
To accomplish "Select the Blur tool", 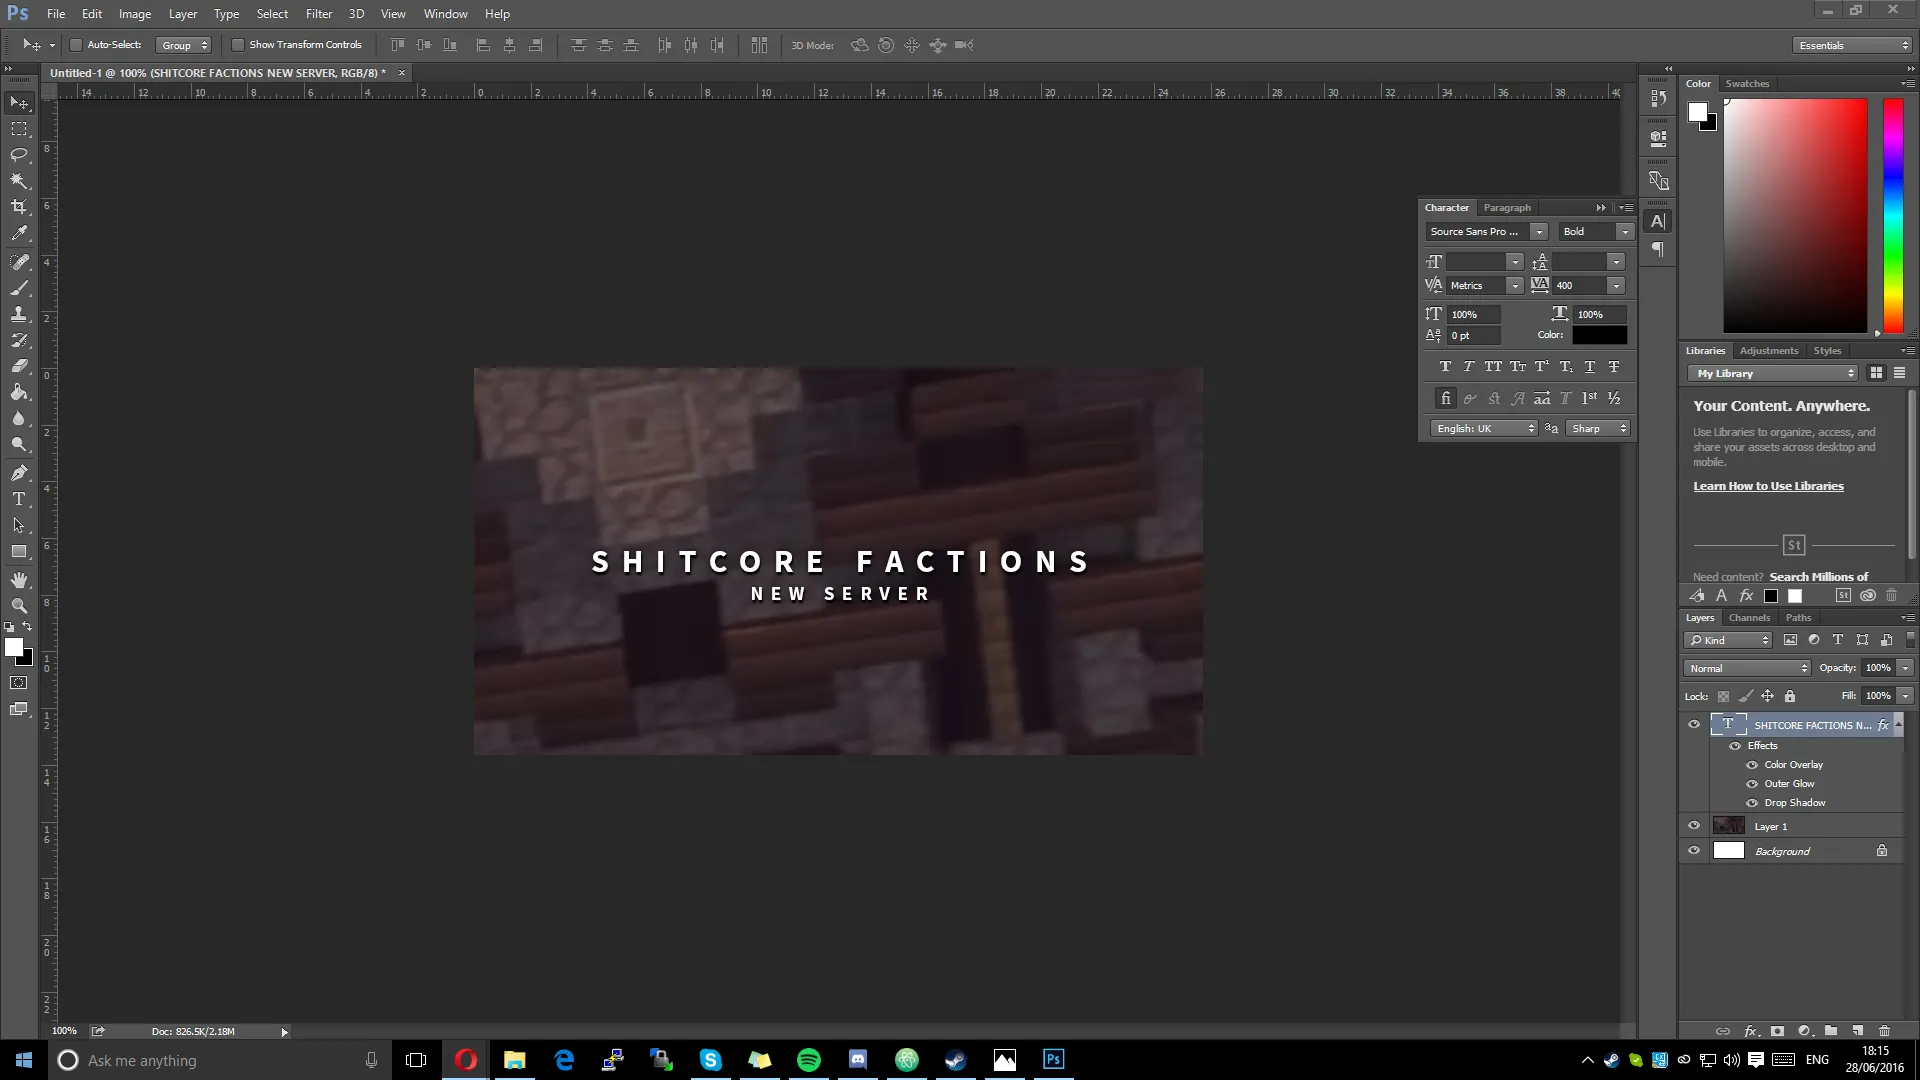I will click(19, 418).
